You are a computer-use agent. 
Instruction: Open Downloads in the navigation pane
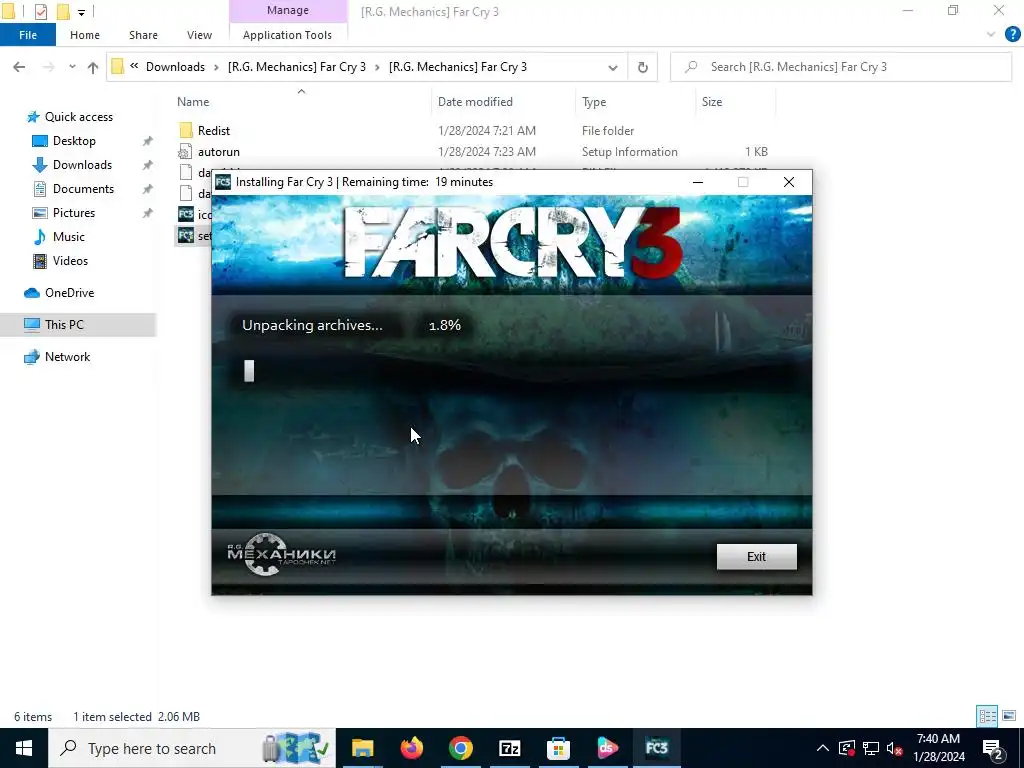coord(82,165)
